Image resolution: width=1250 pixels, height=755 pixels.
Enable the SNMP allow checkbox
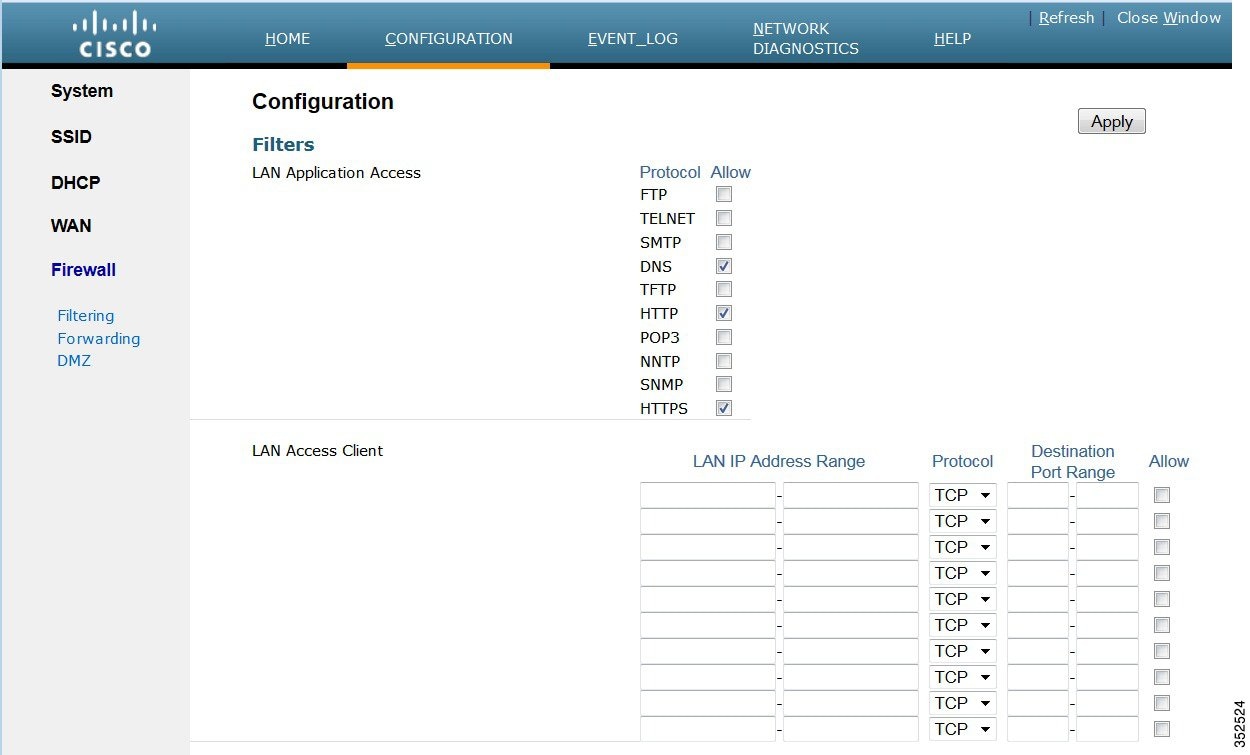(x=723, y=384)
